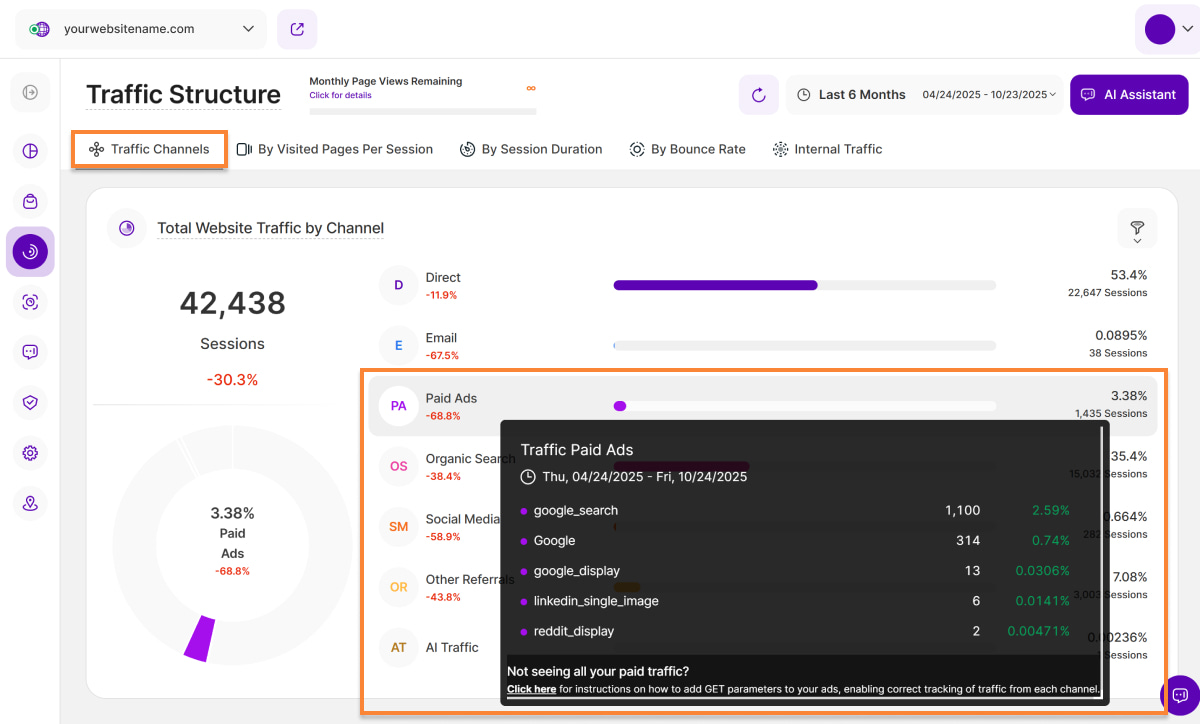Expand the sidebar collapse arrow icon
The height and width of the screenshot is (724, 1200).
click(30, 92)
